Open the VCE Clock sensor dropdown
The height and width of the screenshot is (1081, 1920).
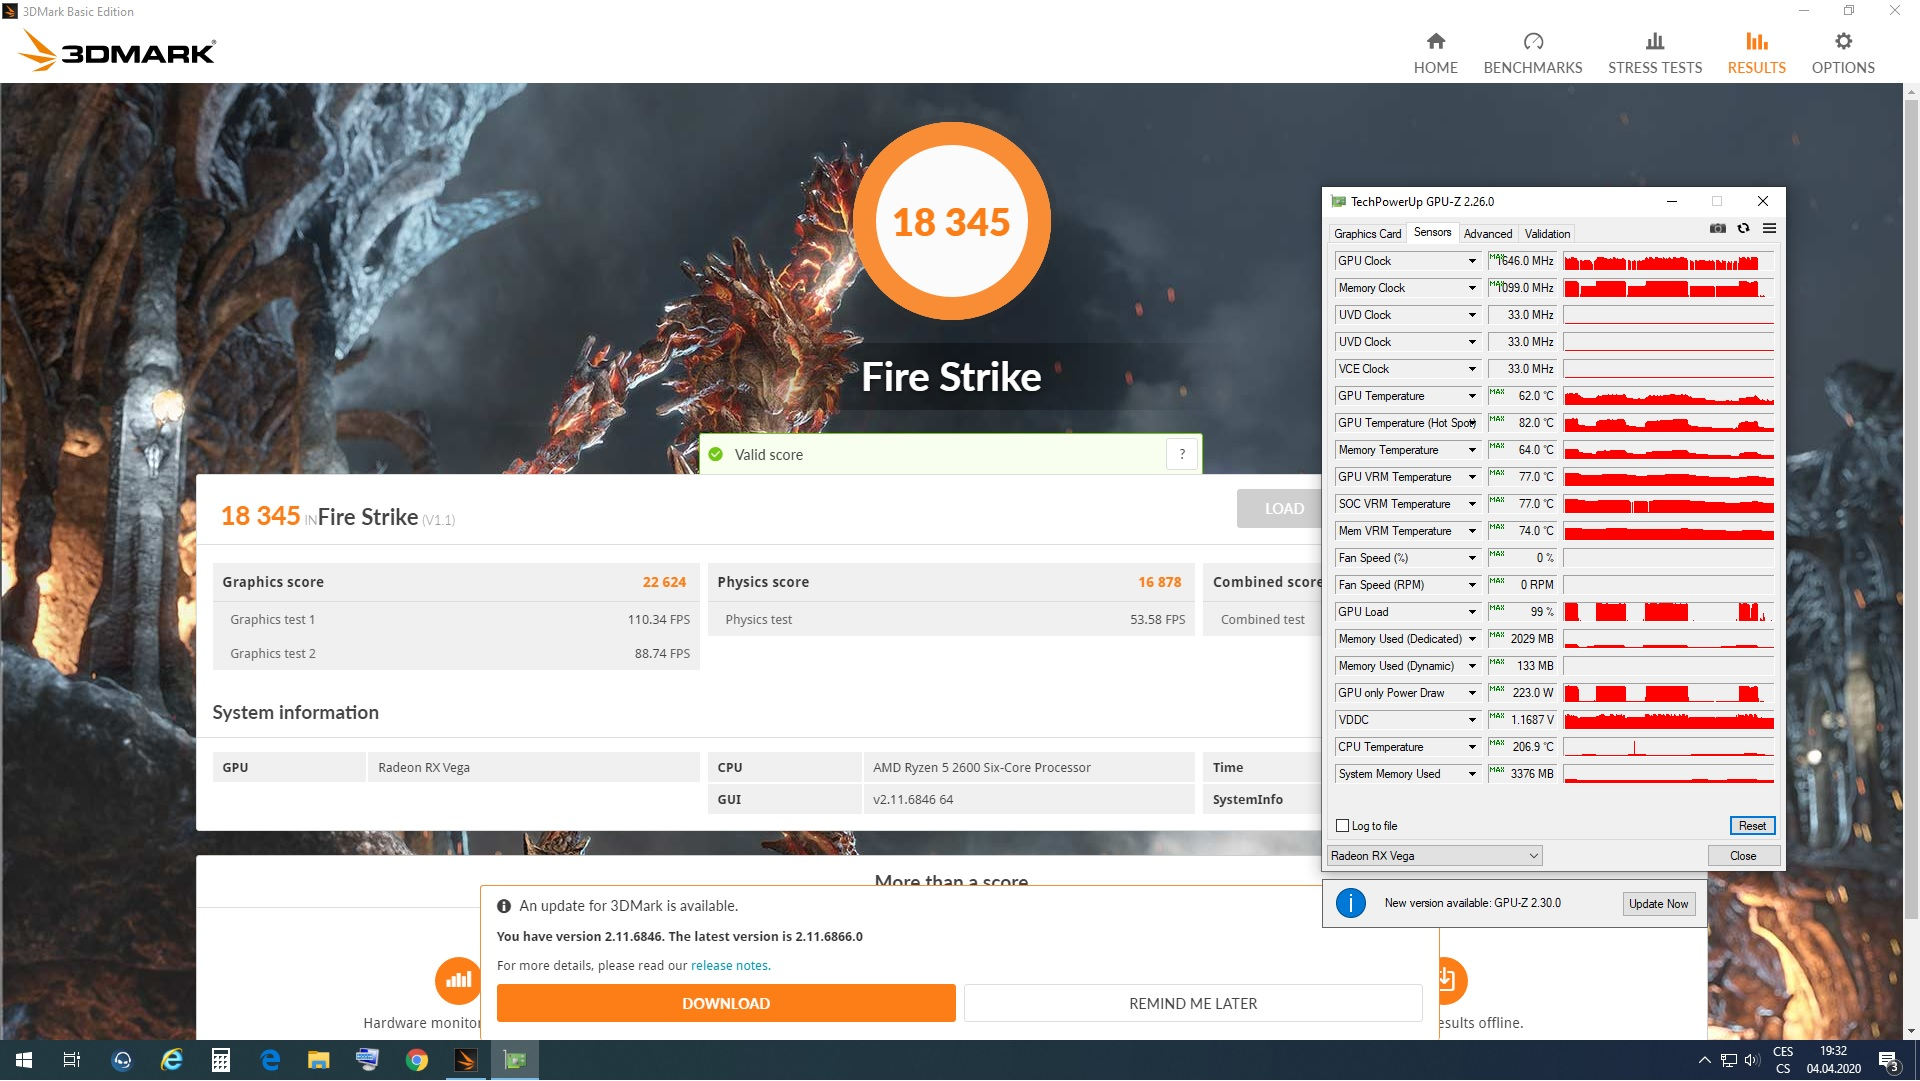(x=1471, y=369)
